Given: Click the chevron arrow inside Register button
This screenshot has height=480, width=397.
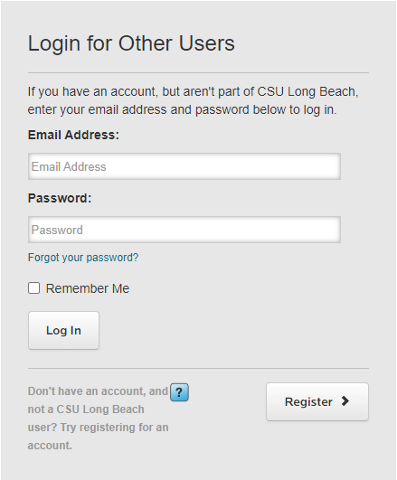Looking at the screenshot, I should 345,401.
